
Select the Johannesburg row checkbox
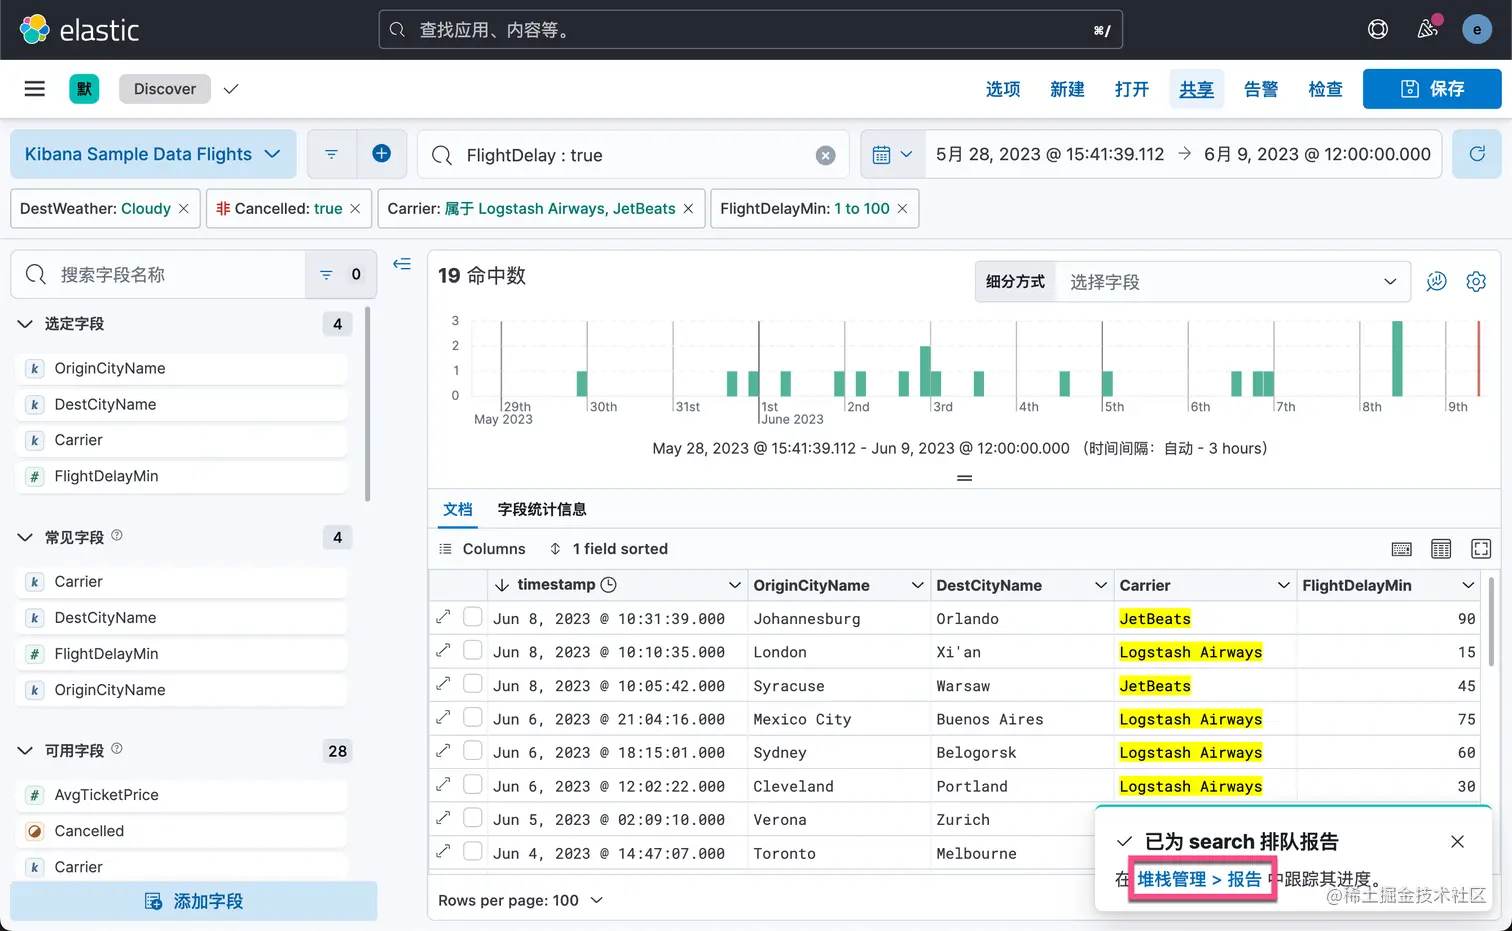[473, 616]
